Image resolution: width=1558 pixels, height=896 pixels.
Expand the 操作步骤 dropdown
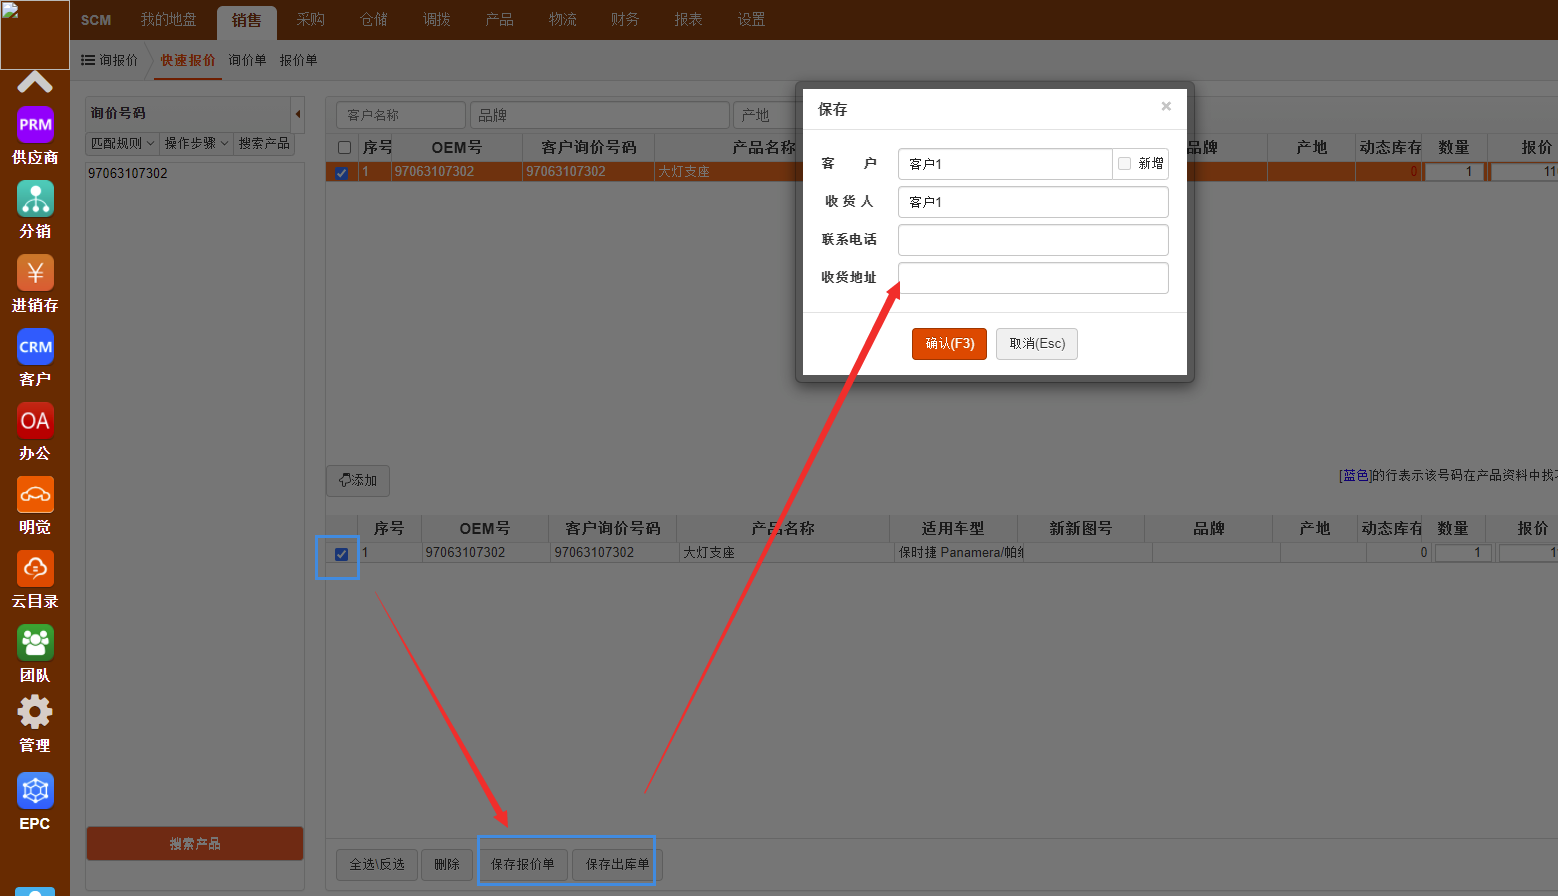pos(196,144)
